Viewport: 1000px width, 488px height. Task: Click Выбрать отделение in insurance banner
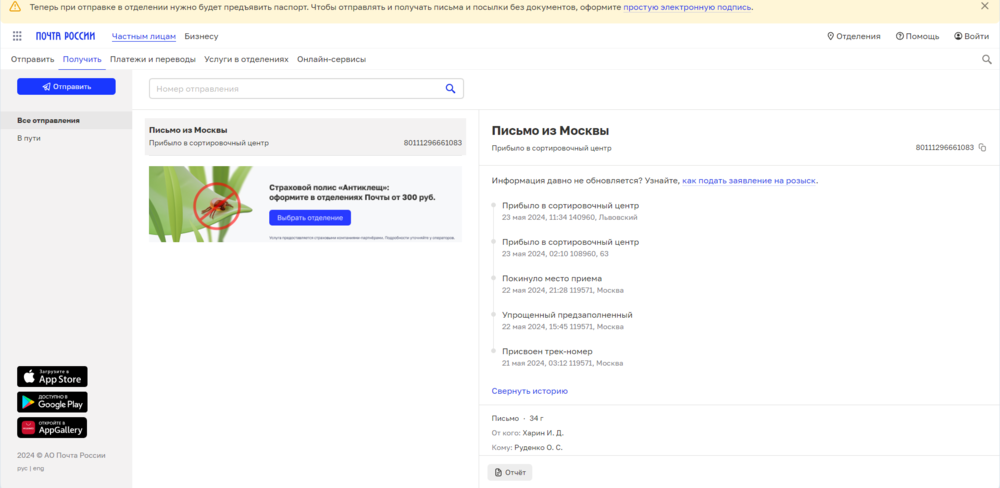(x=309, y=218)
